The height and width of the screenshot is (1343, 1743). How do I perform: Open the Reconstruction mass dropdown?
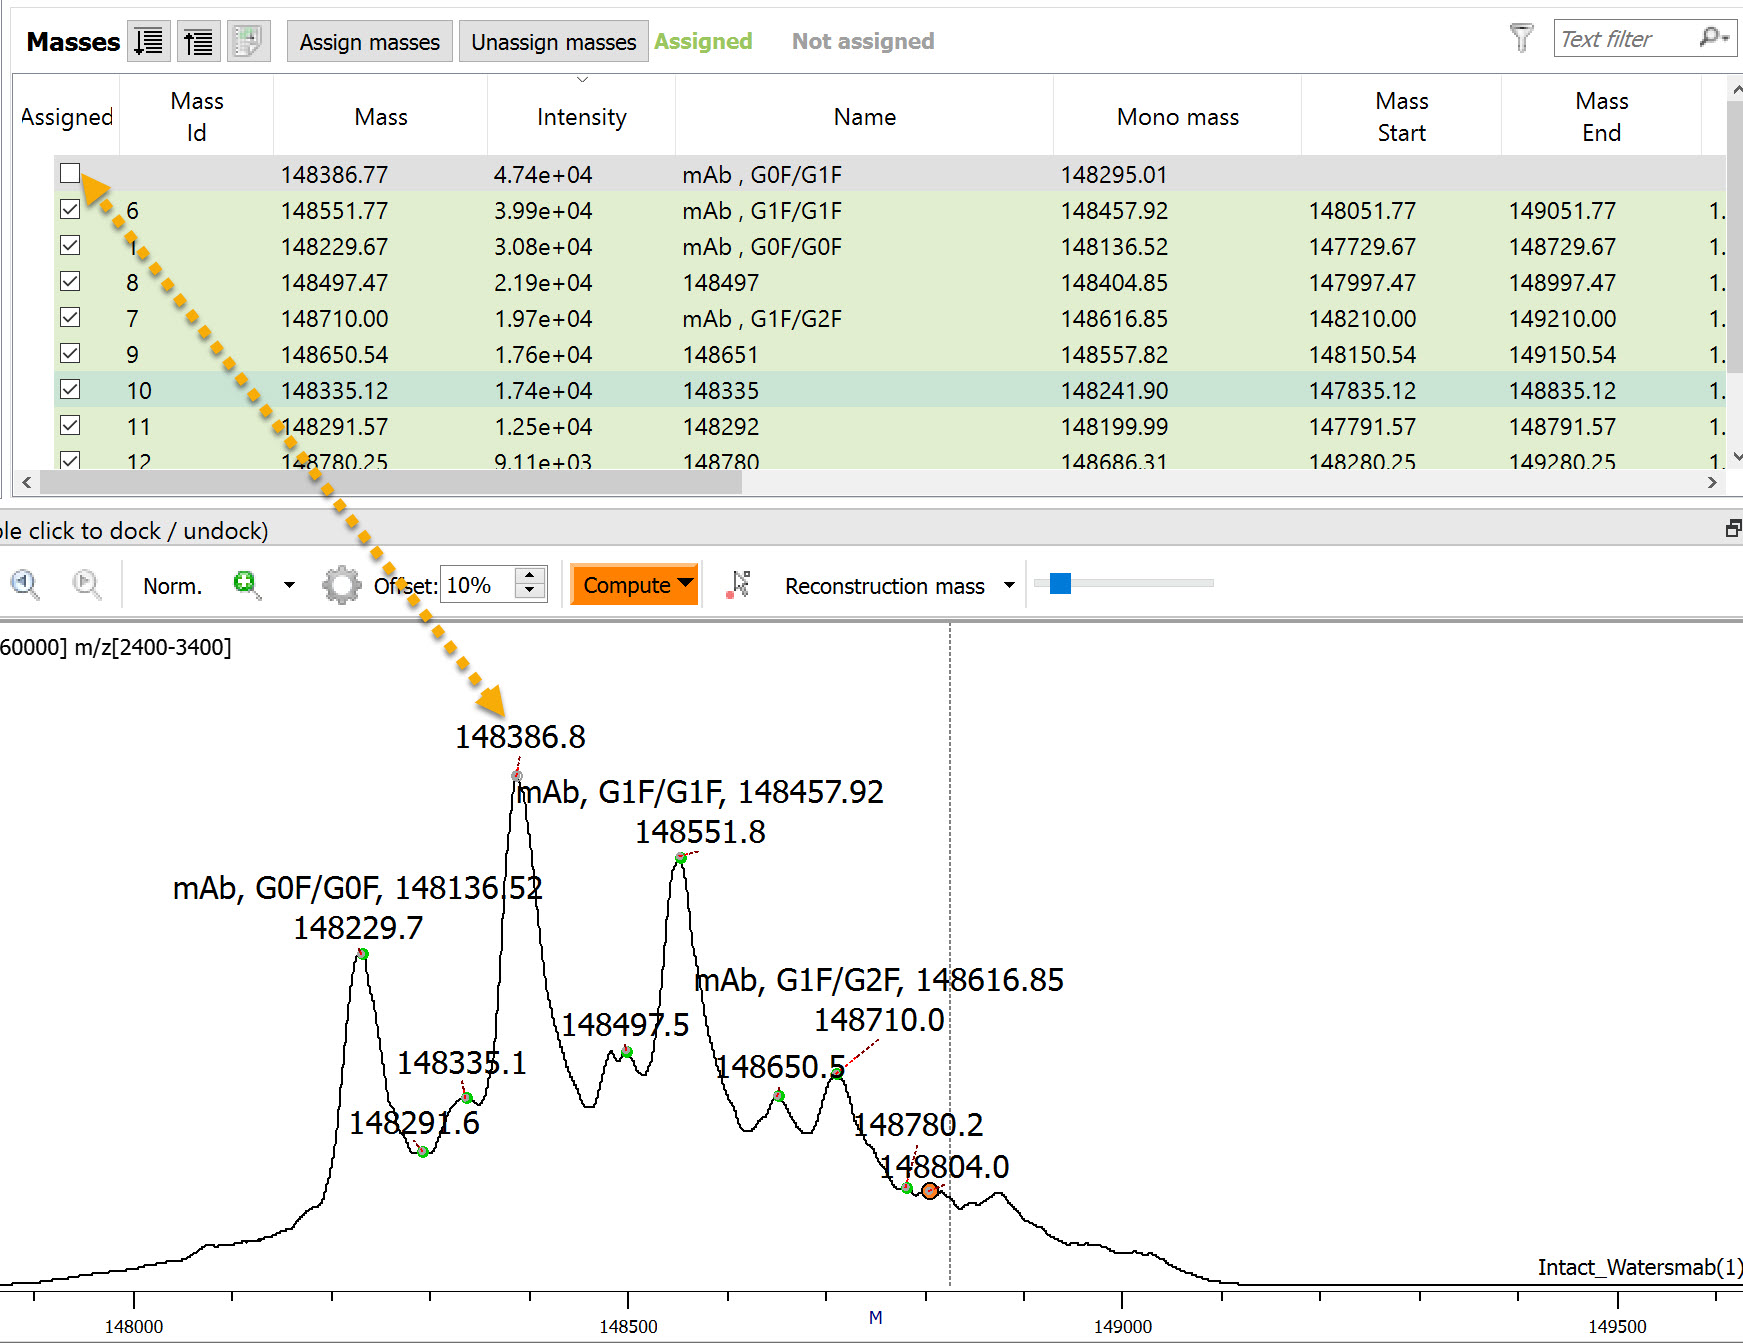click(x=900, y=585)
